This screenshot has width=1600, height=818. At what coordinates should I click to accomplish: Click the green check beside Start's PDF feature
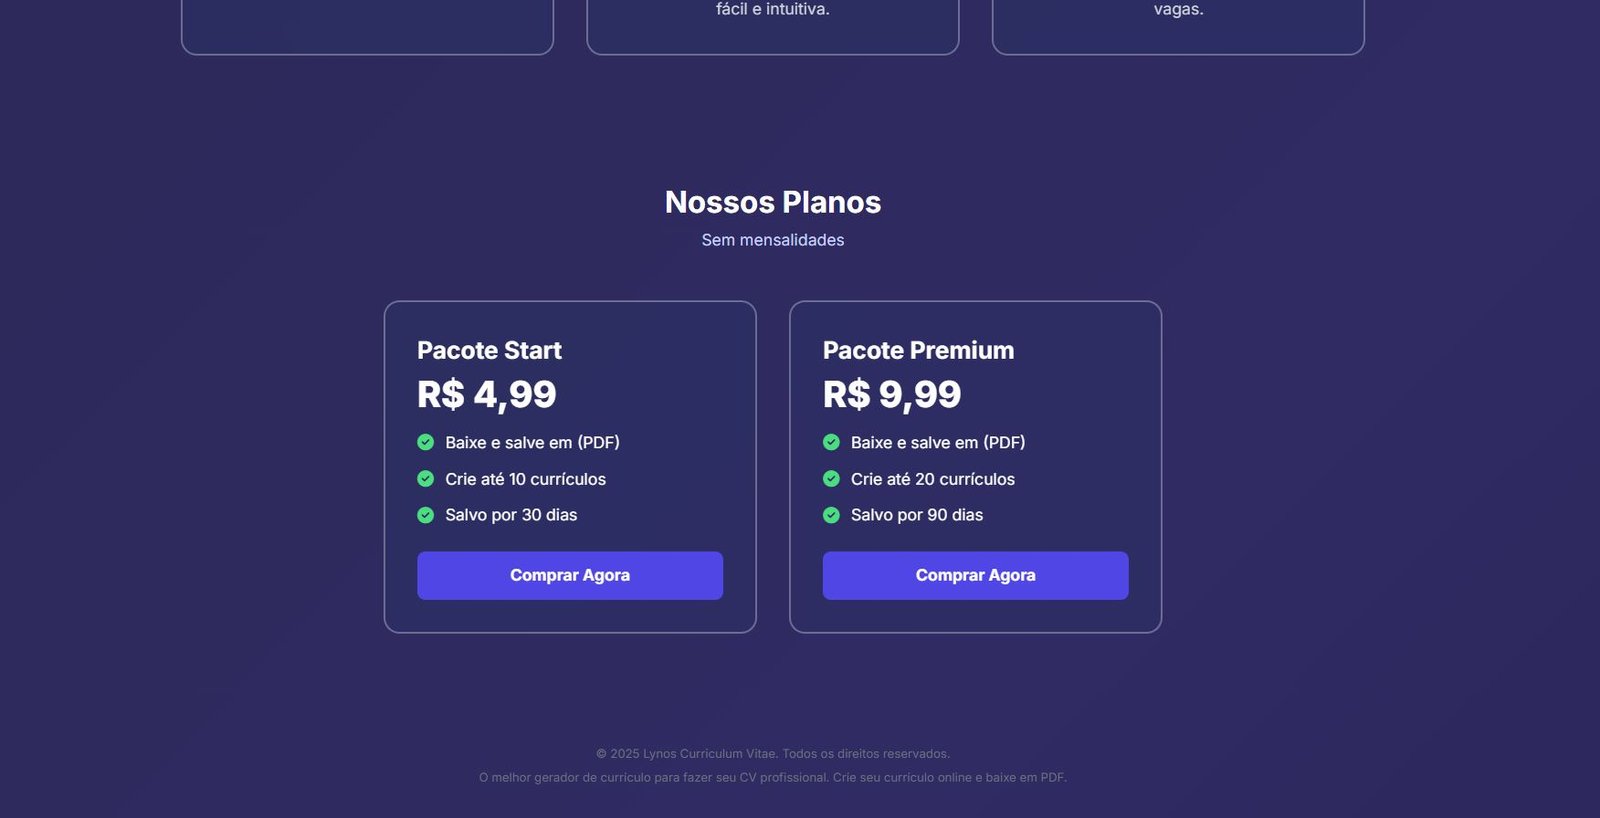pos(425,442)
